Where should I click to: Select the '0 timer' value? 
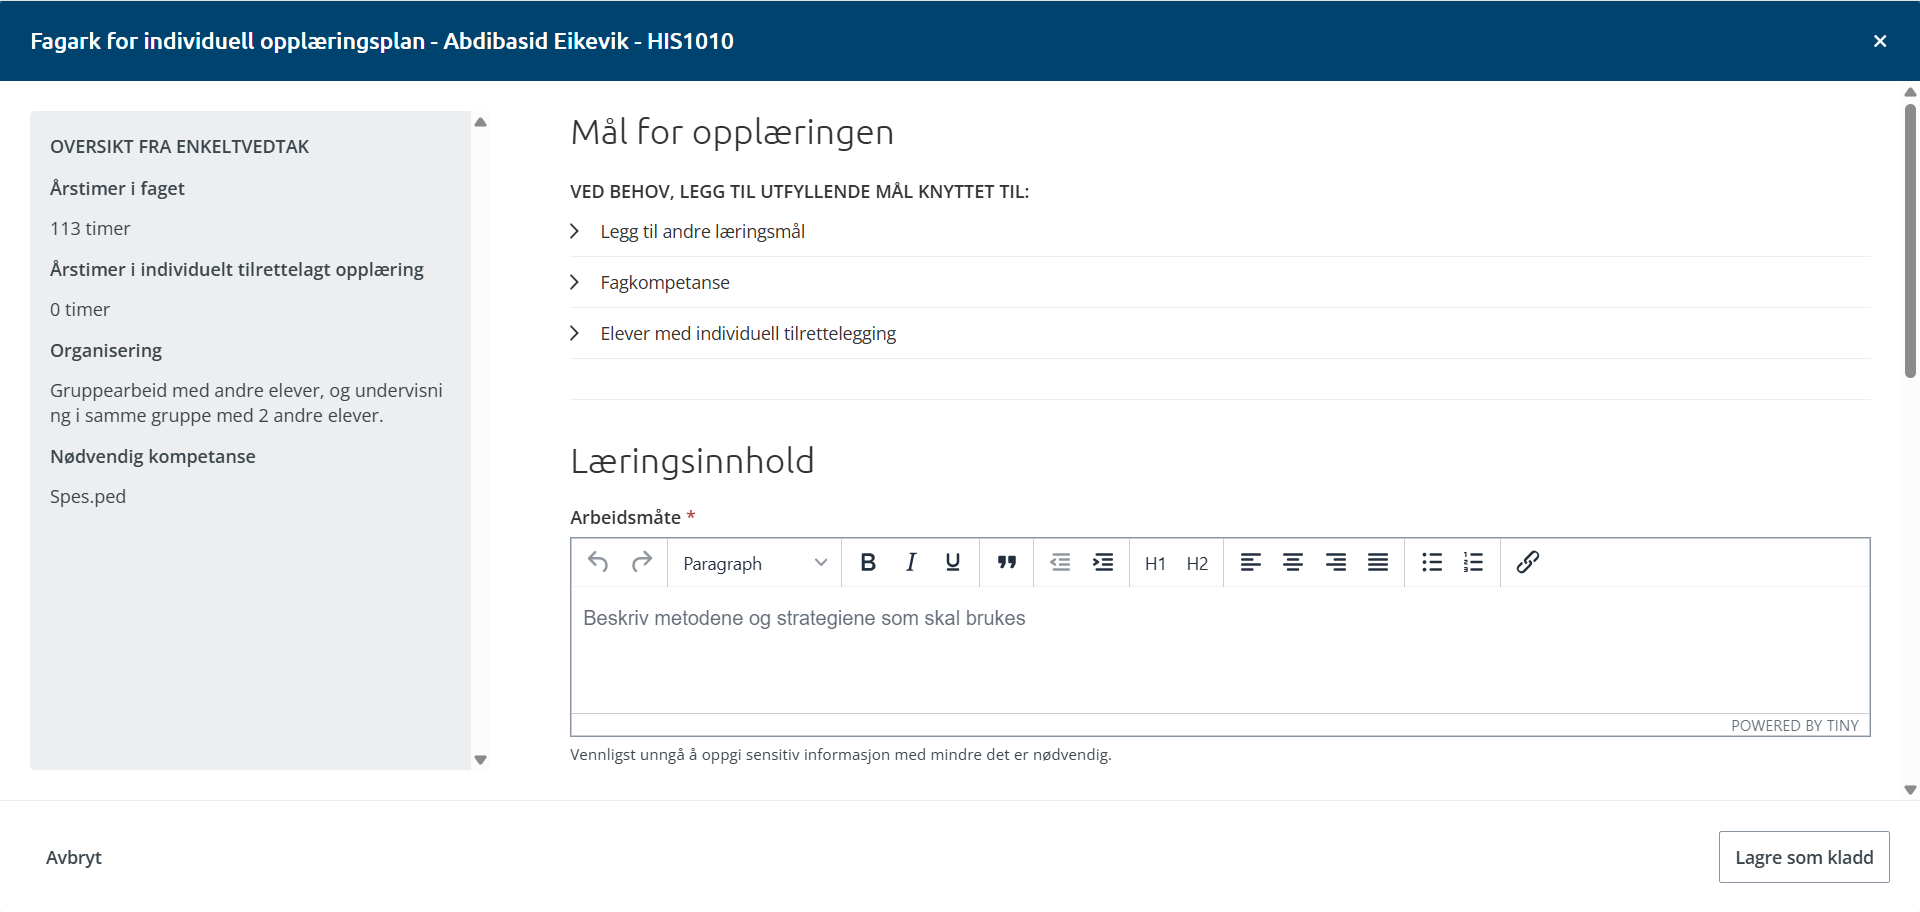coord(80,310)
